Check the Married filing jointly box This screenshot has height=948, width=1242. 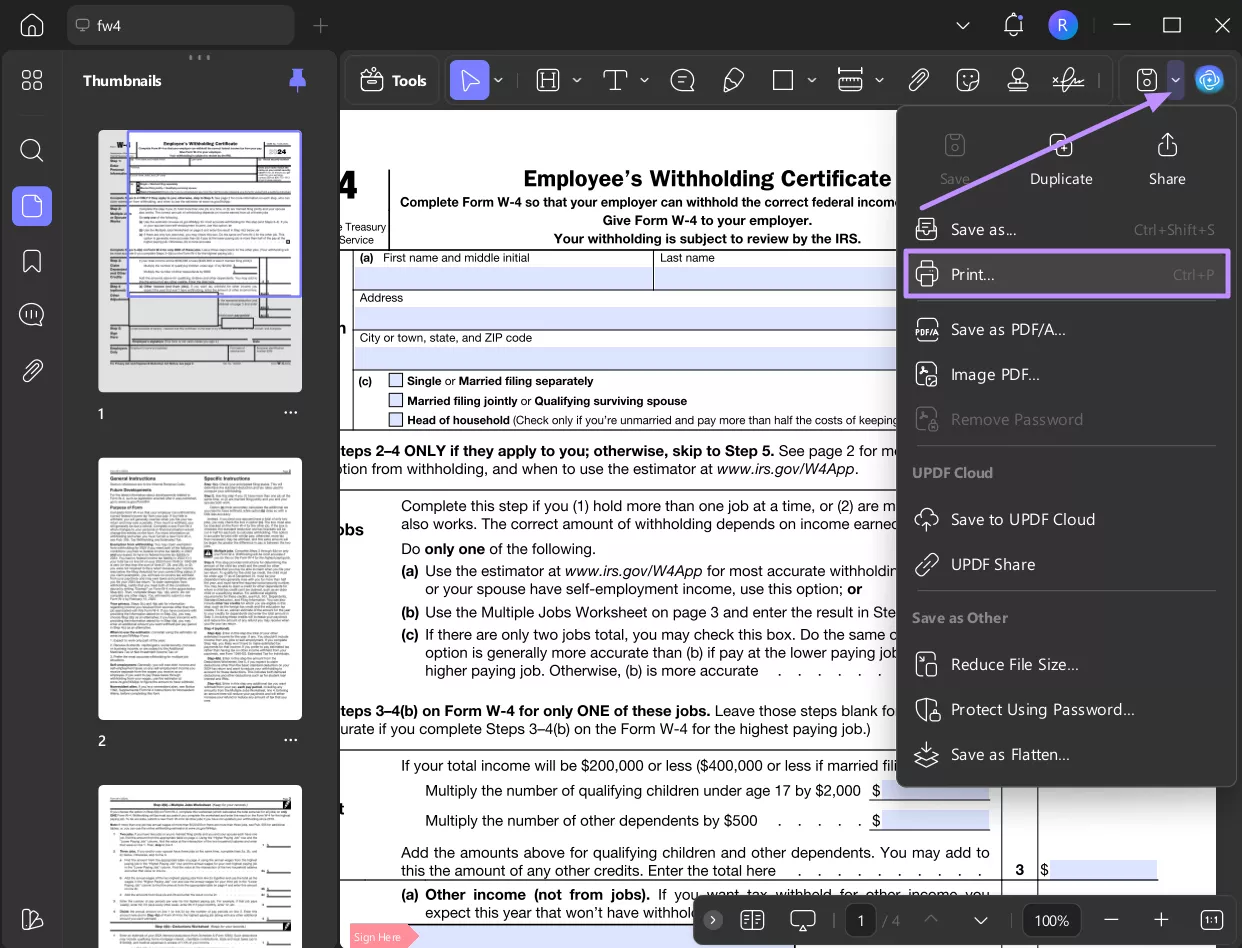point(396,400)
